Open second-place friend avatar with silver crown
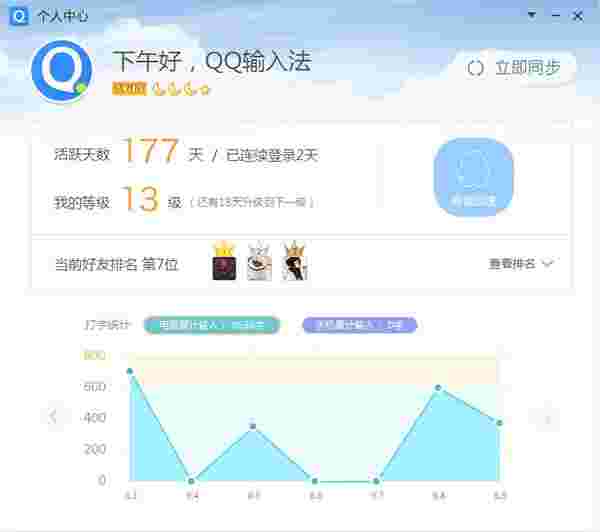Image resolution: width=600 pixels, height=532 pixels. tap(259, 261)
